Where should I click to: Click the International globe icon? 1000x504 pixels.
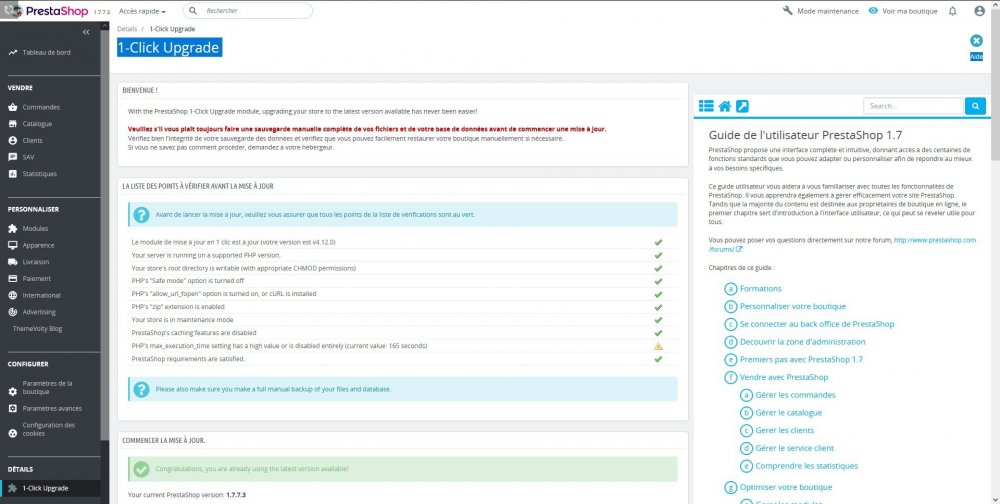(x=13, y=295)
